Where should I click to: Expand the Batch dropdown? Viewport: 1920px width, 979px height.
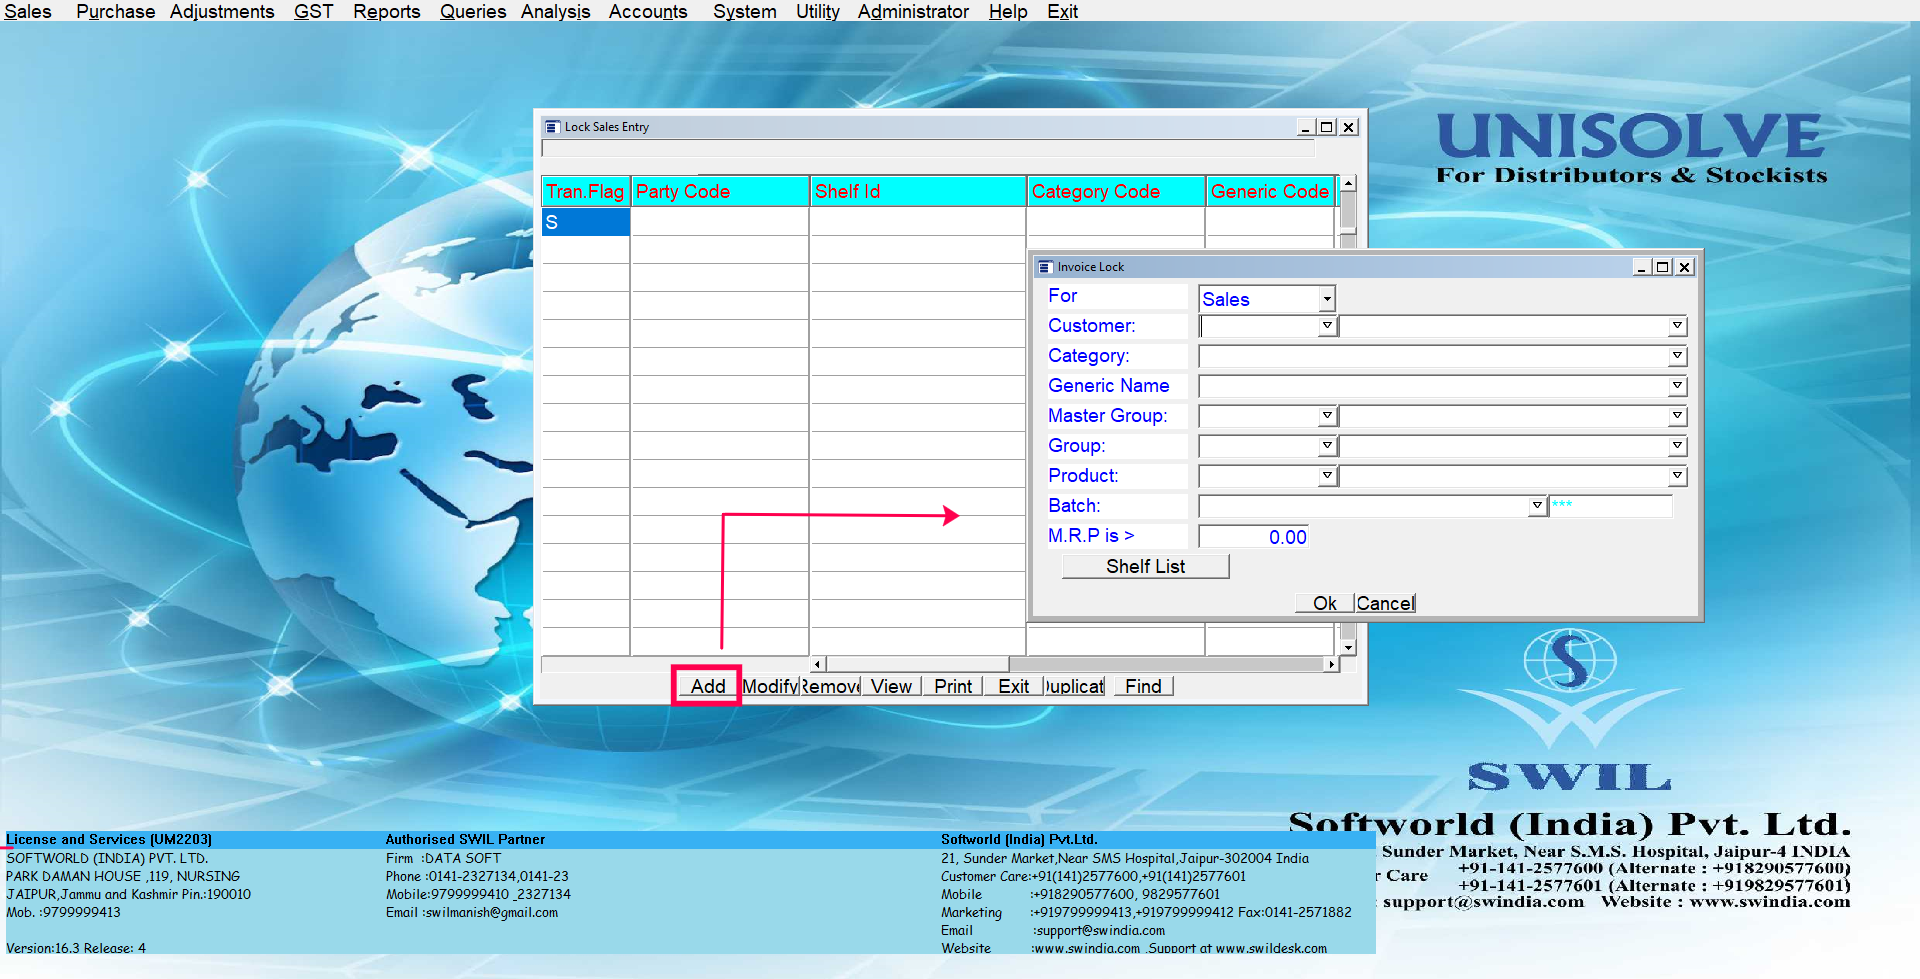pyautogui.click(x=1537, y=506)
